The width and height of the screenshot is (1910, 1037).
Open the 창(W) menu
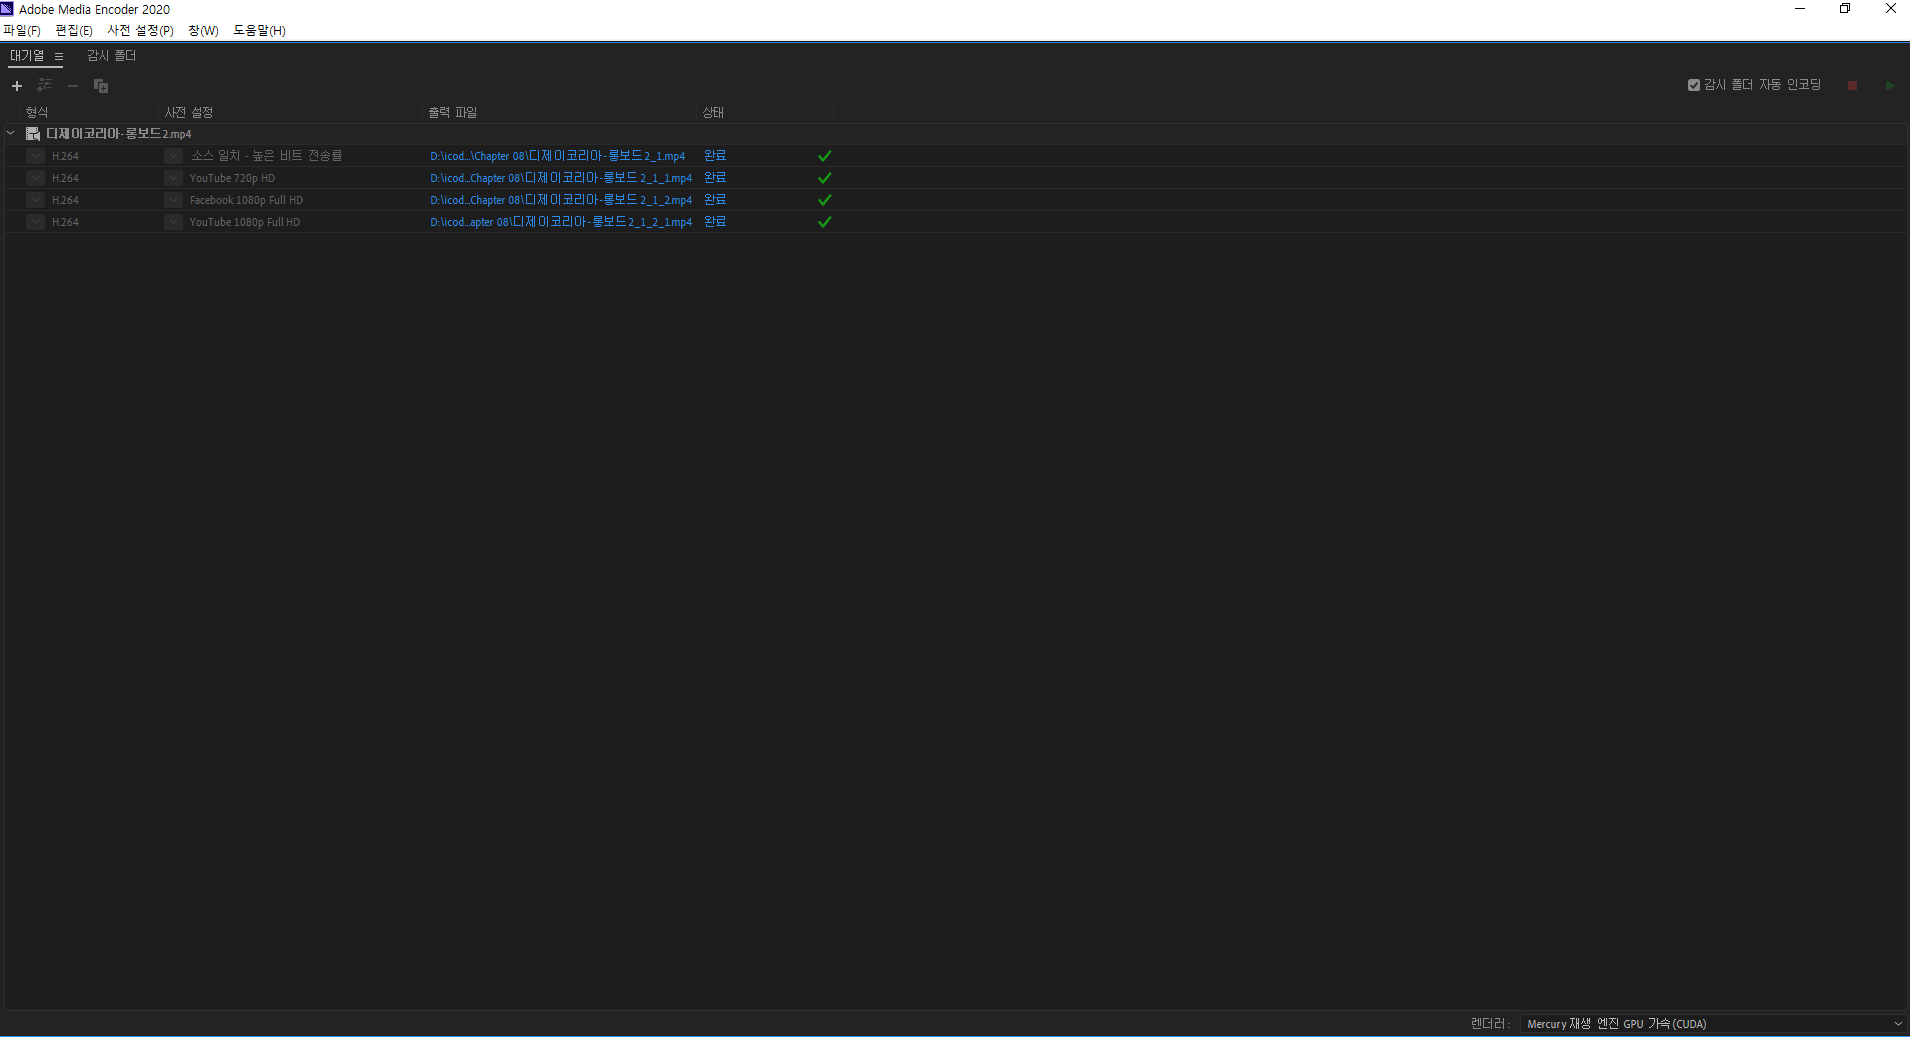click(203, 31)
